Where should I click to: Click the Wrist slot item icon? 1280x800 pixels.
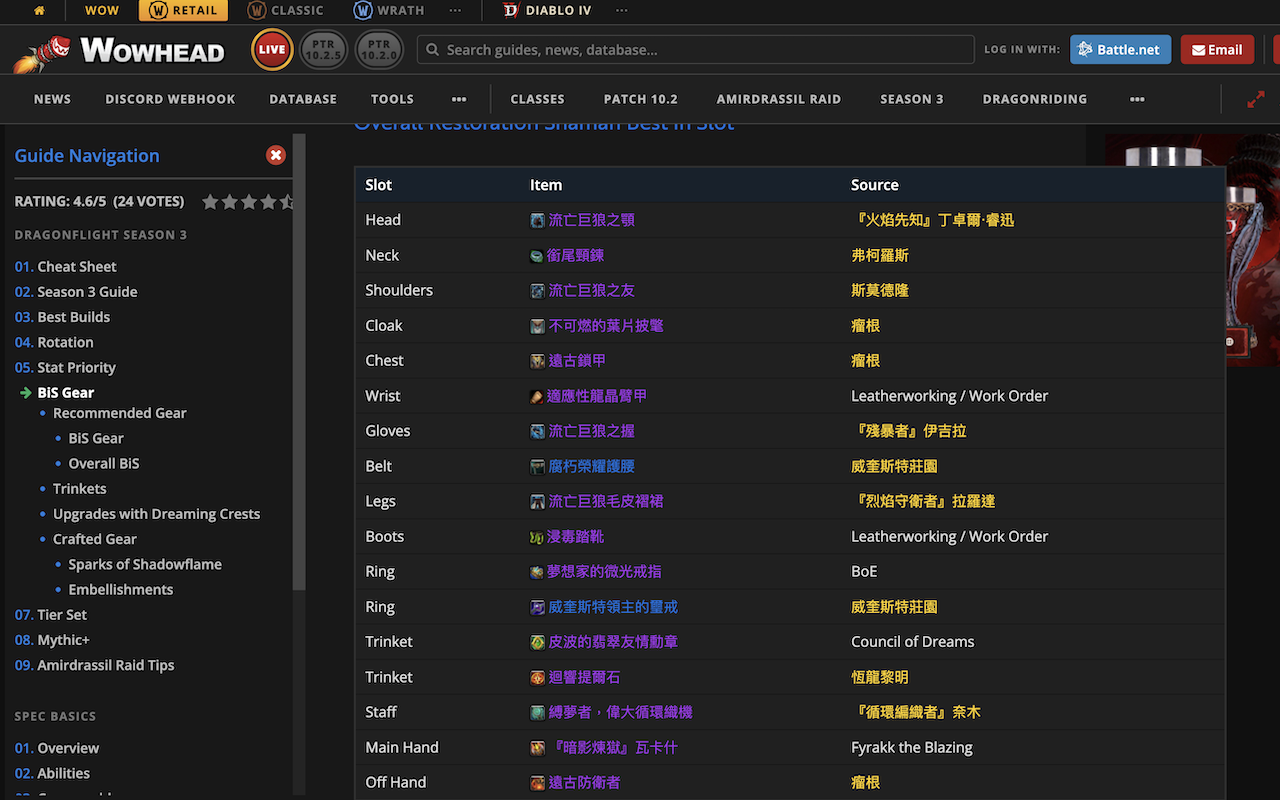click(537, 396)
